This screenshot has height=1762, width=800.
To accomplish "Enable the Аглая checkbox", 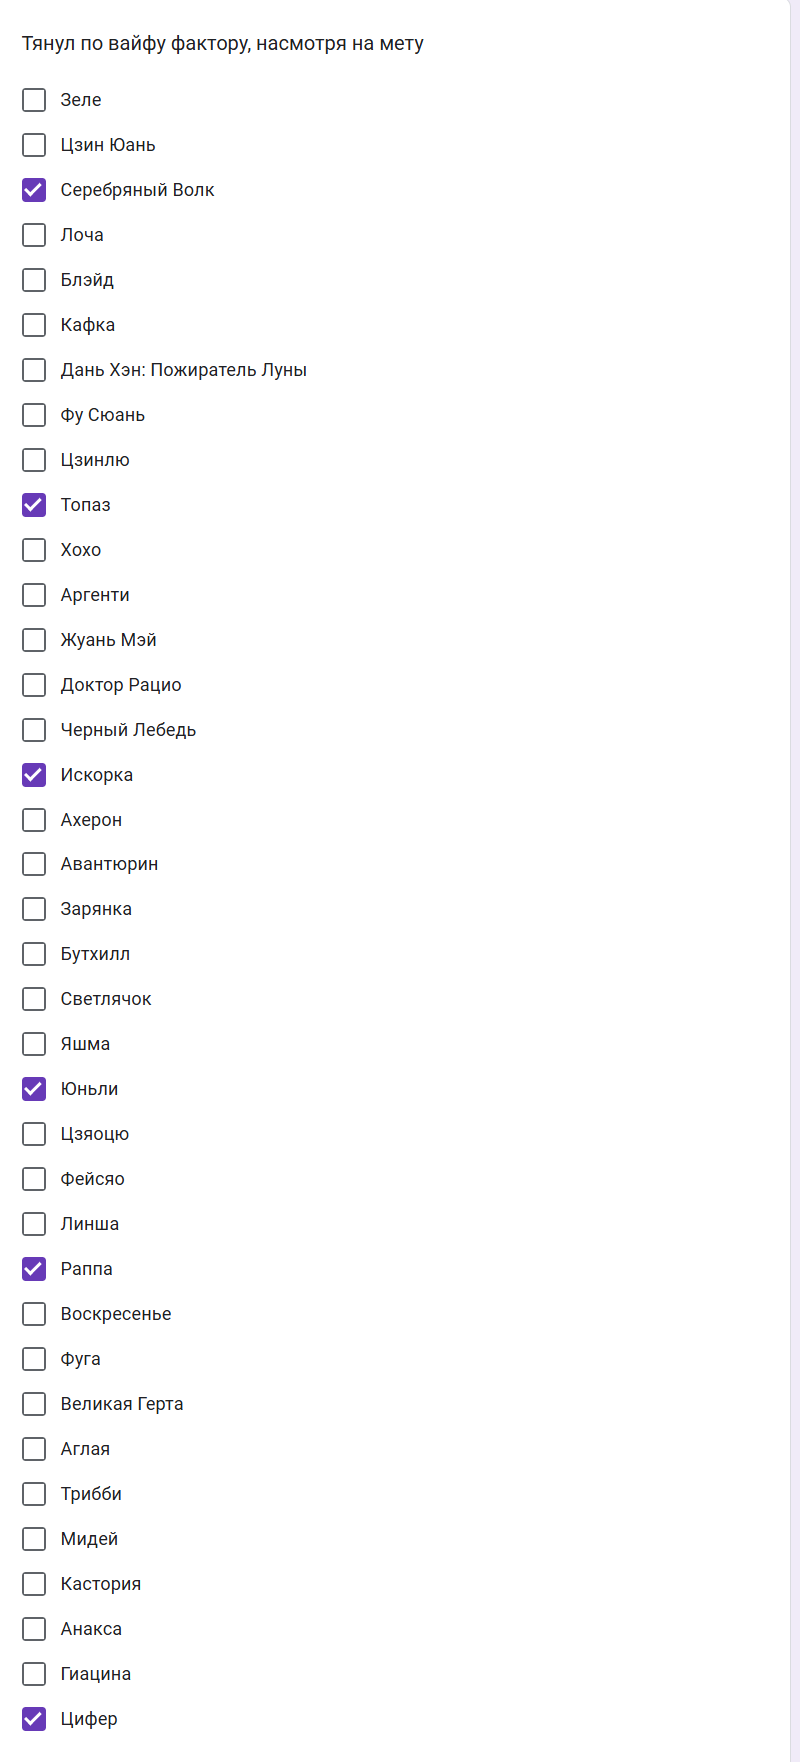I will [34, 1449].
